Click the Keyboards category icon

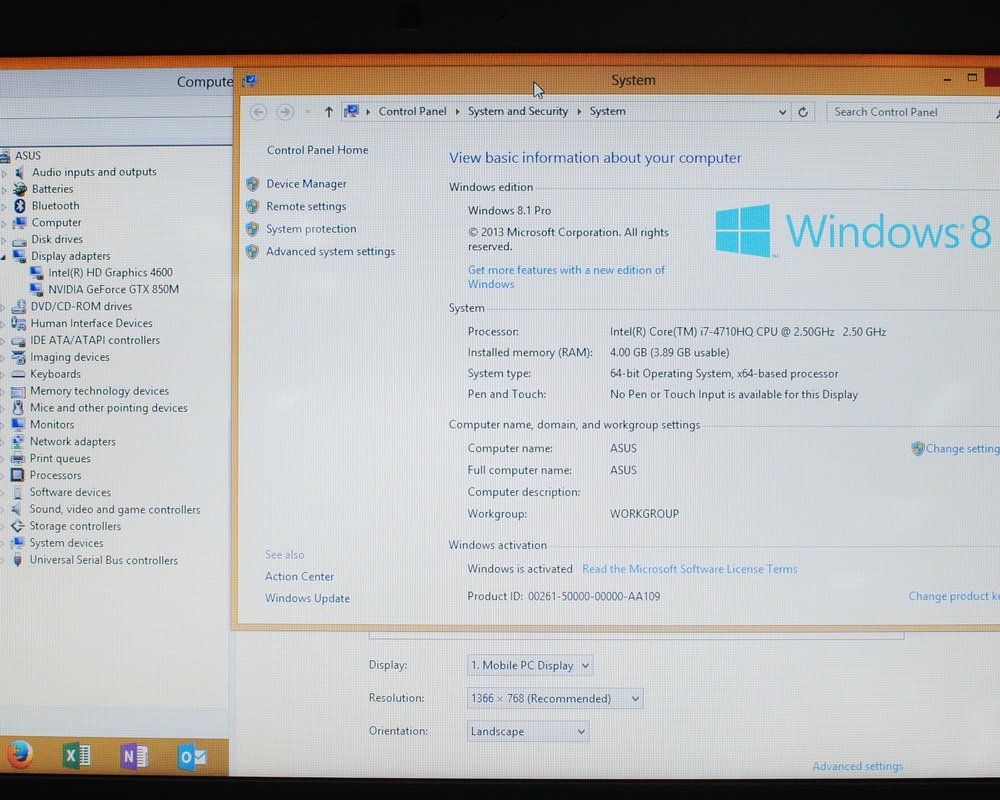(18, 374)
